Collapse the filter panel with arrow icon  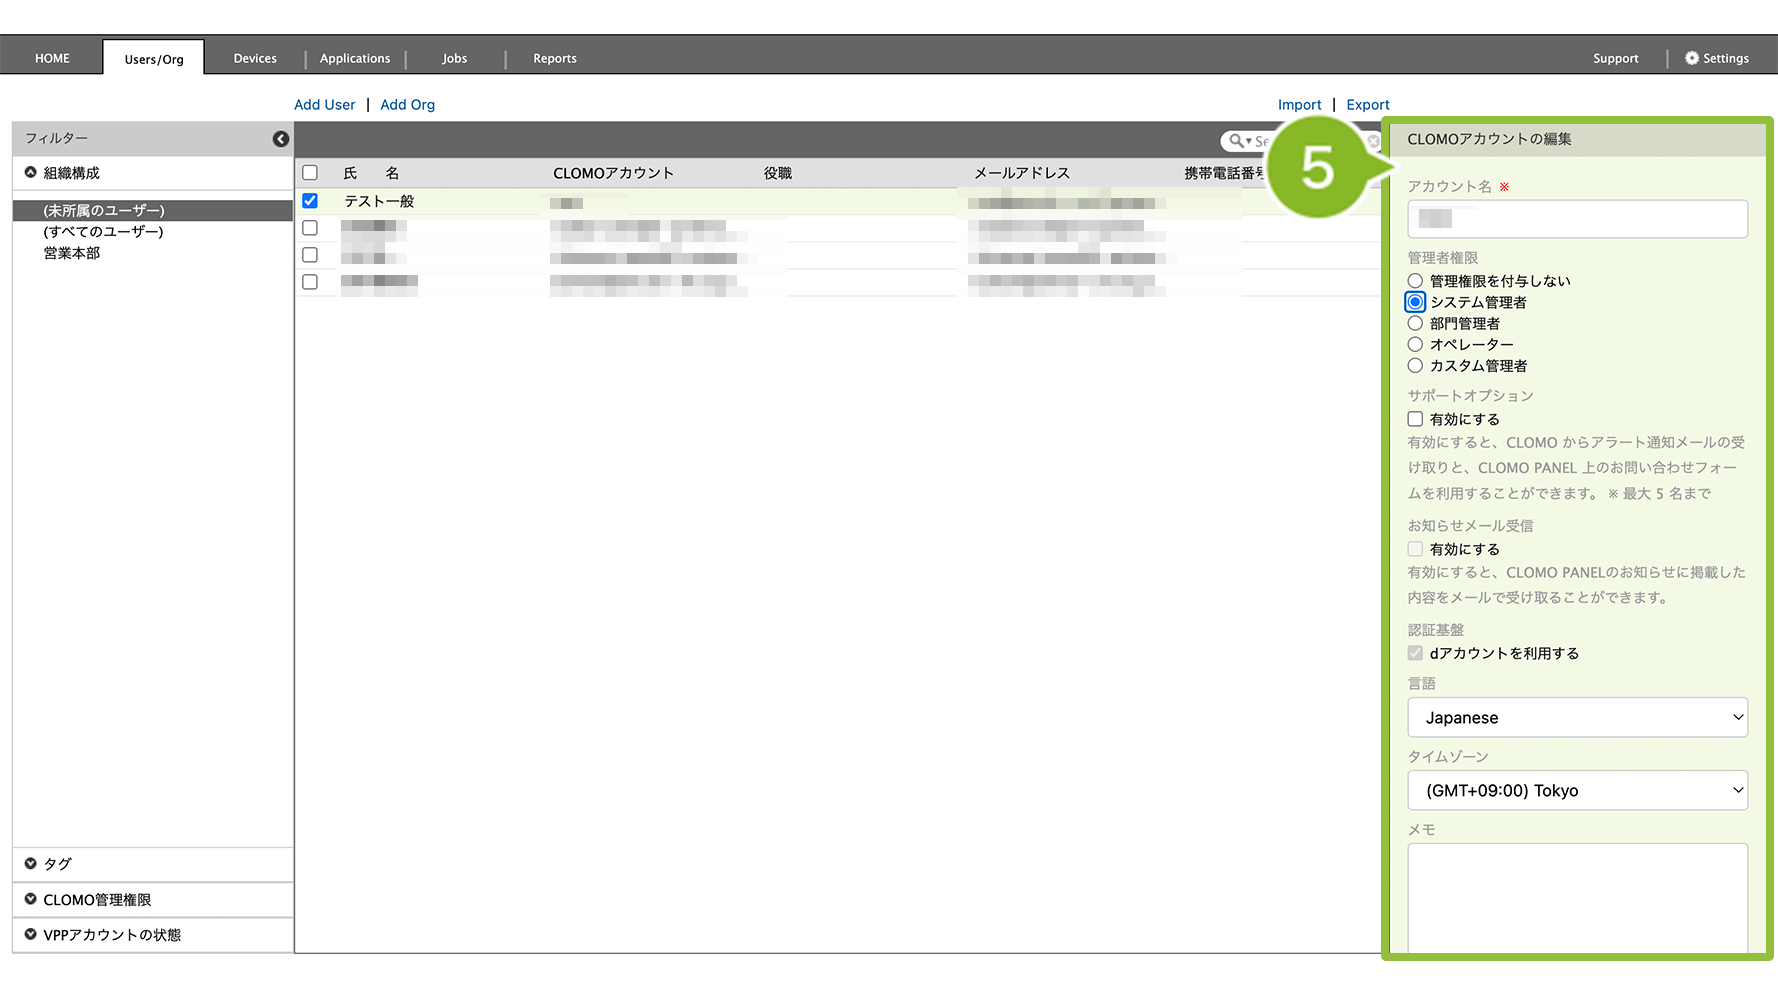coord(281,139)
